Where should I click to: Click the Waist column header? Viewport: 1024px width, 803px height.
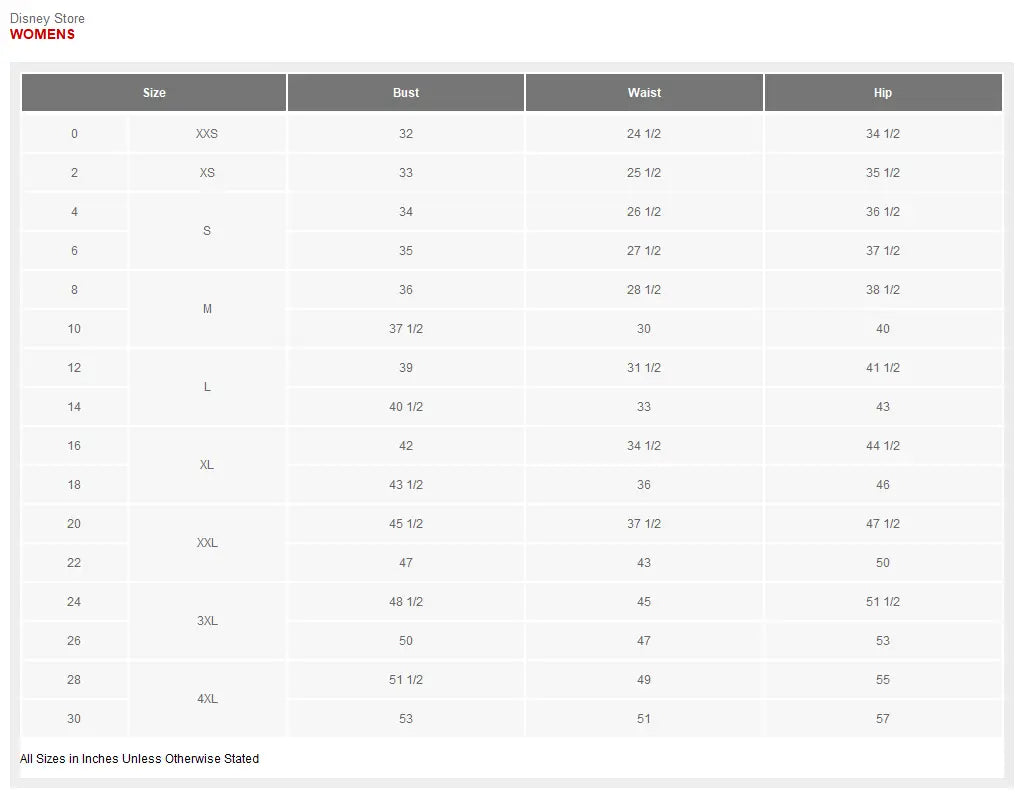tap(644, 93)
